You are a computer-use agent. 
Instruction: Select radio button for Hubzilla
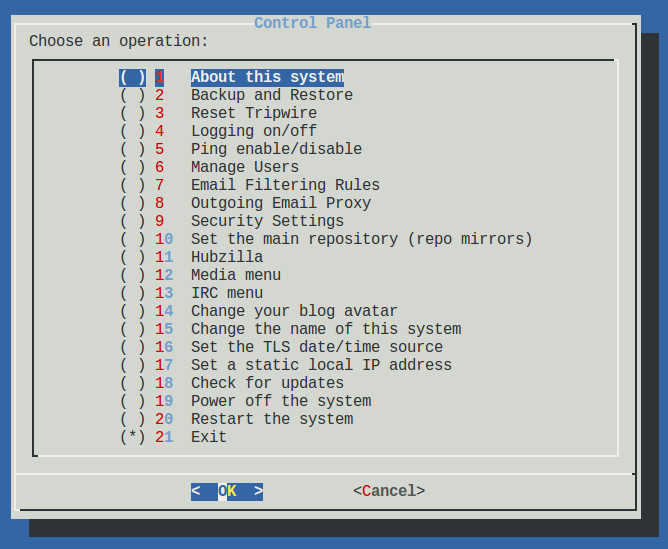coord(132,257)
